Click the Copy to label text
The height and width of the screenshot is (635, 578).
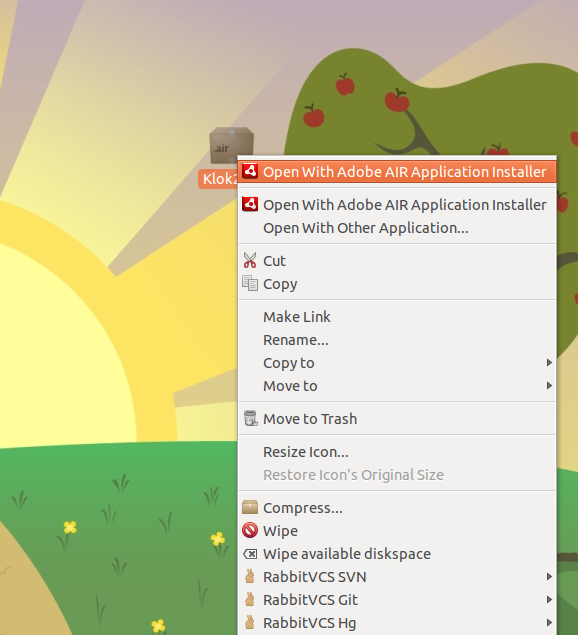click(x=288, y=363)
